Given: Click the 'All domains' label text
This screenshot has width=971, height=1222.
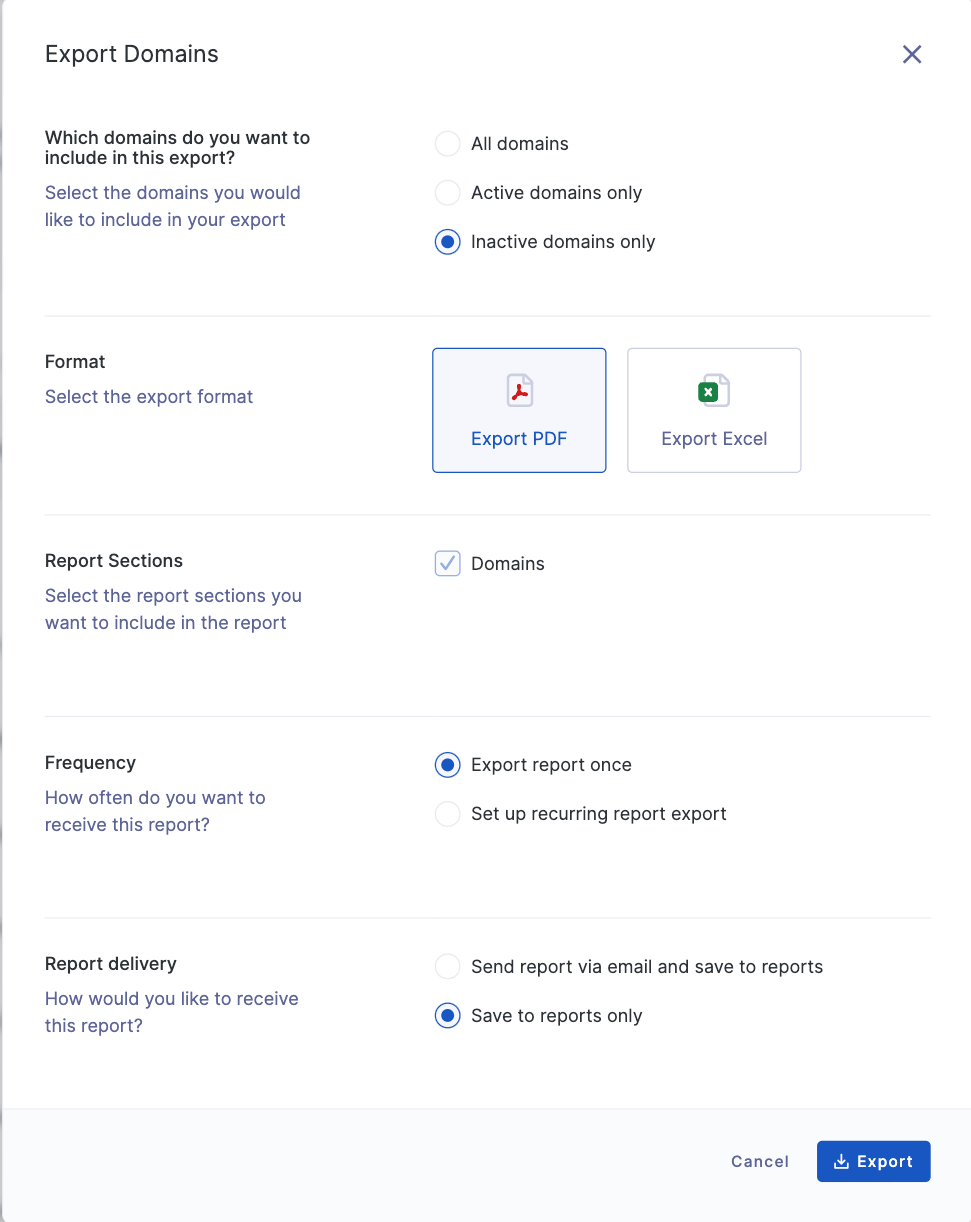Looking at the screenshot, I should [520, 144].
